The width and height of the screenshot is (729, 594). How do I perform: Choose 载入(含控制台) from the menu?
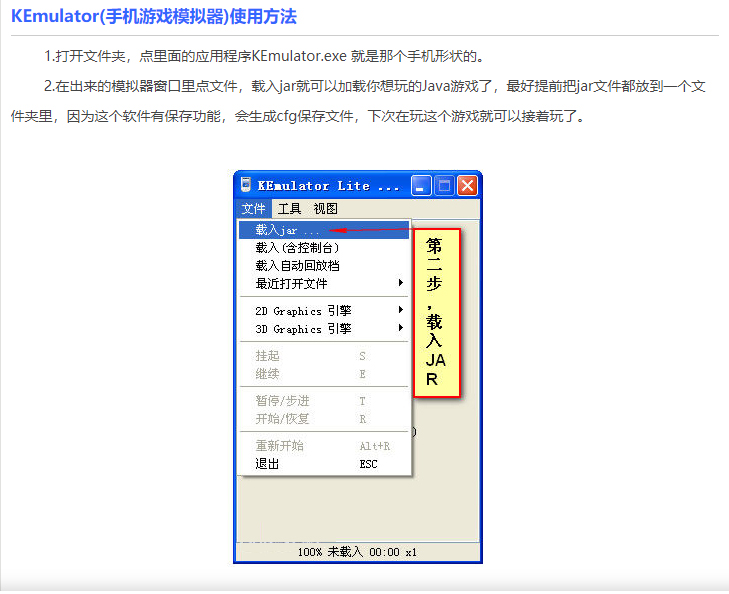(324, 248)
